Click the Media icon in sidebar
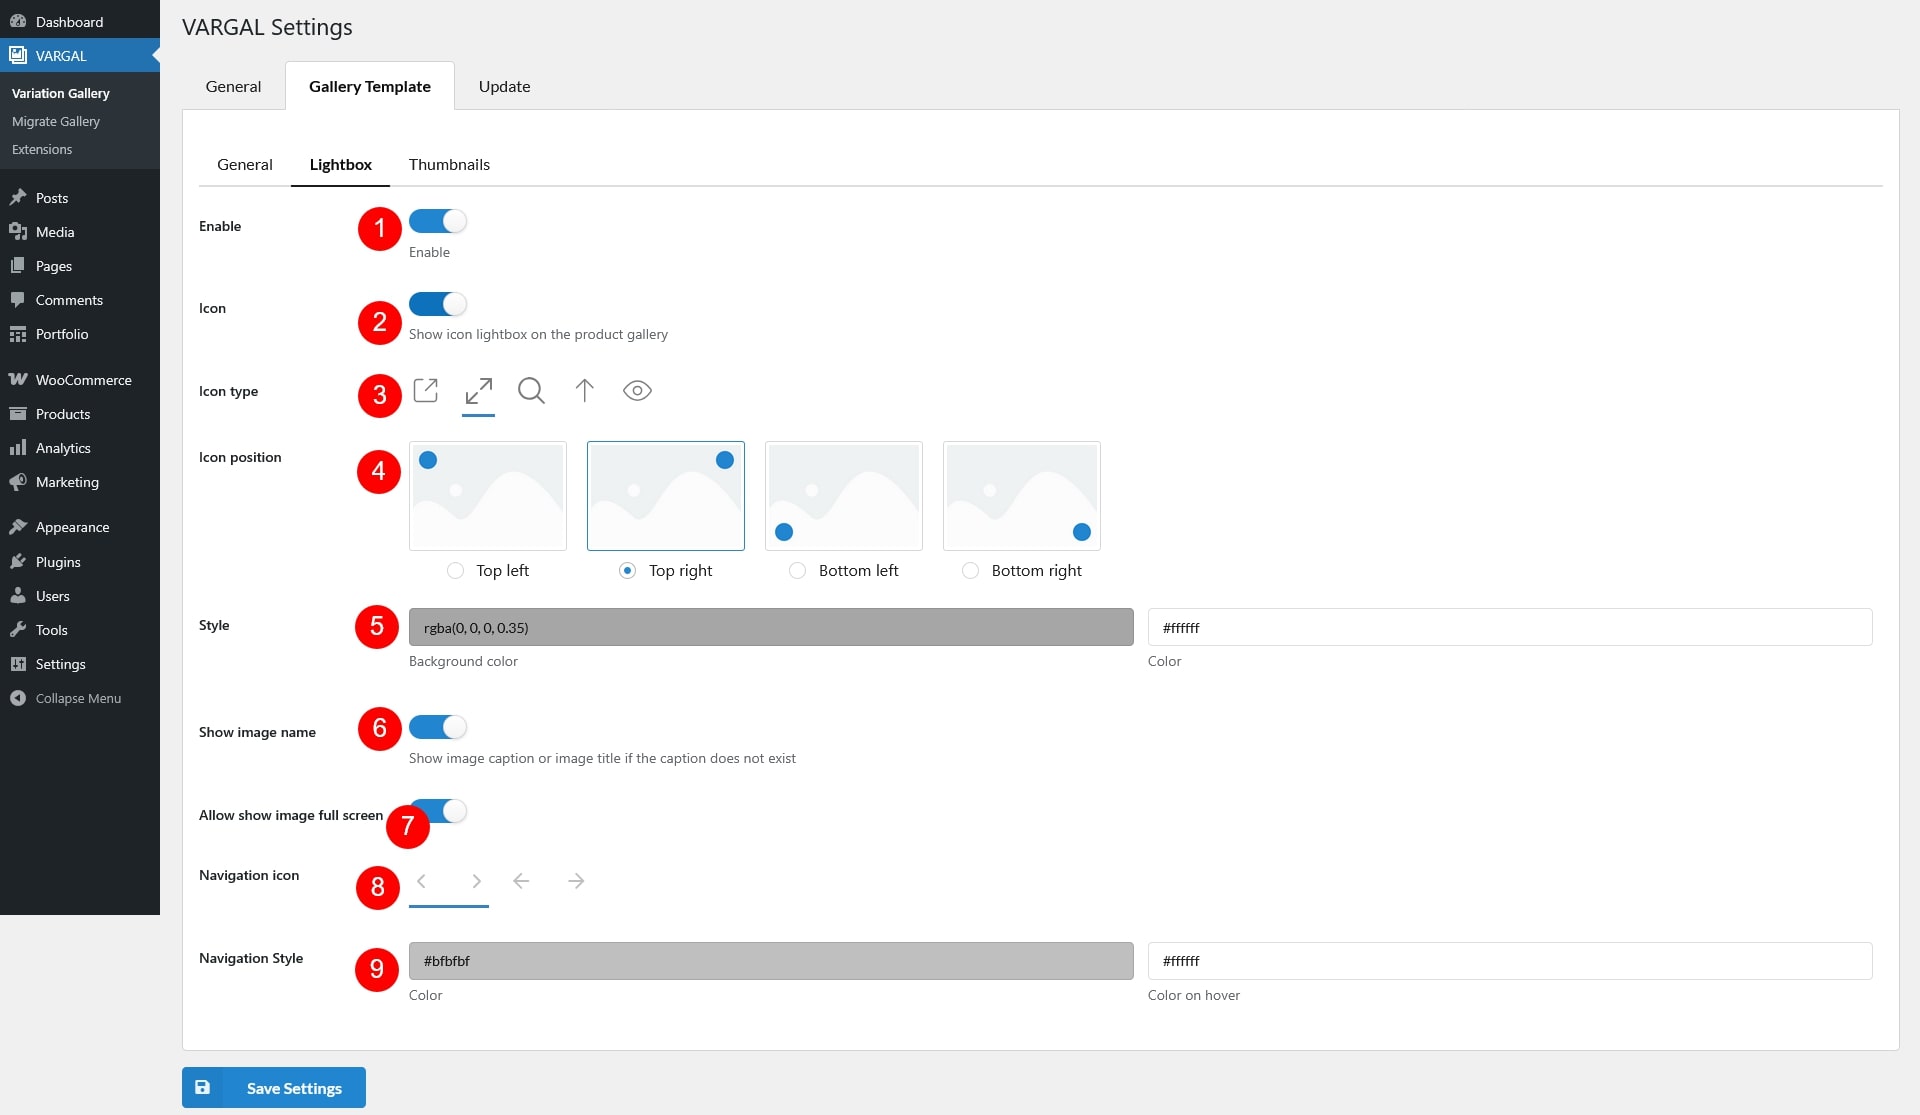The image size is (1920, 1115). pos(18,231)
